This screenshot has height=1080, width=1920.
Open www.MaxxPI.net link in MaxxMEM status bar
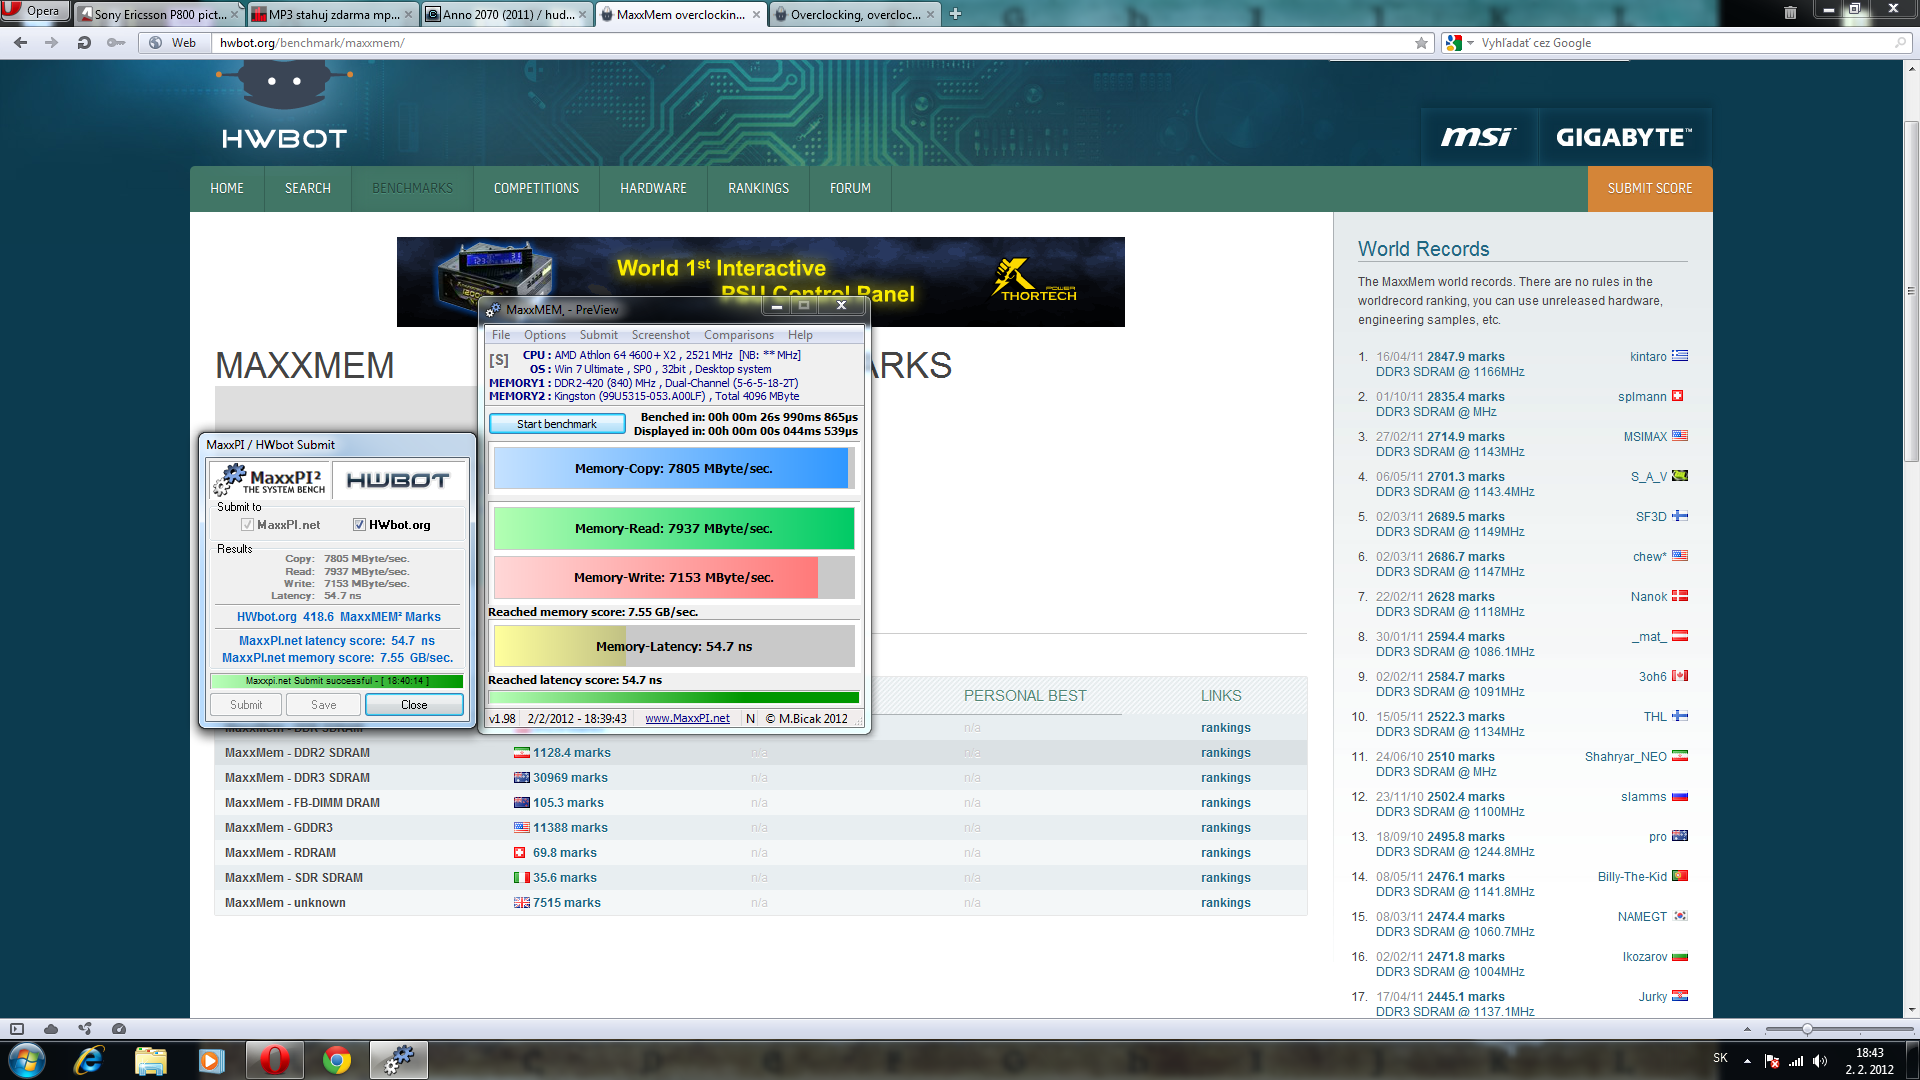687,718
